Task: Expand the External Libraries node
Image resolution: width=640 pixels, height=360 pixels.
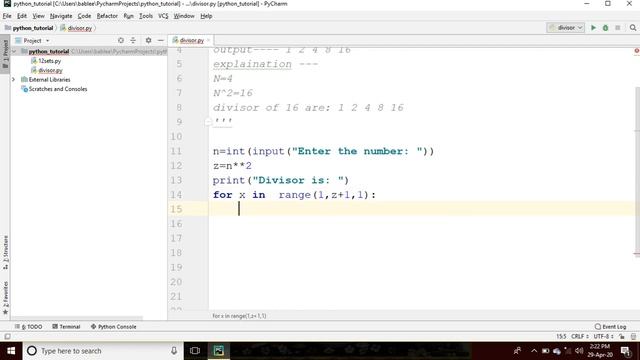Action: pyautogui.click(x=13, y=80)
